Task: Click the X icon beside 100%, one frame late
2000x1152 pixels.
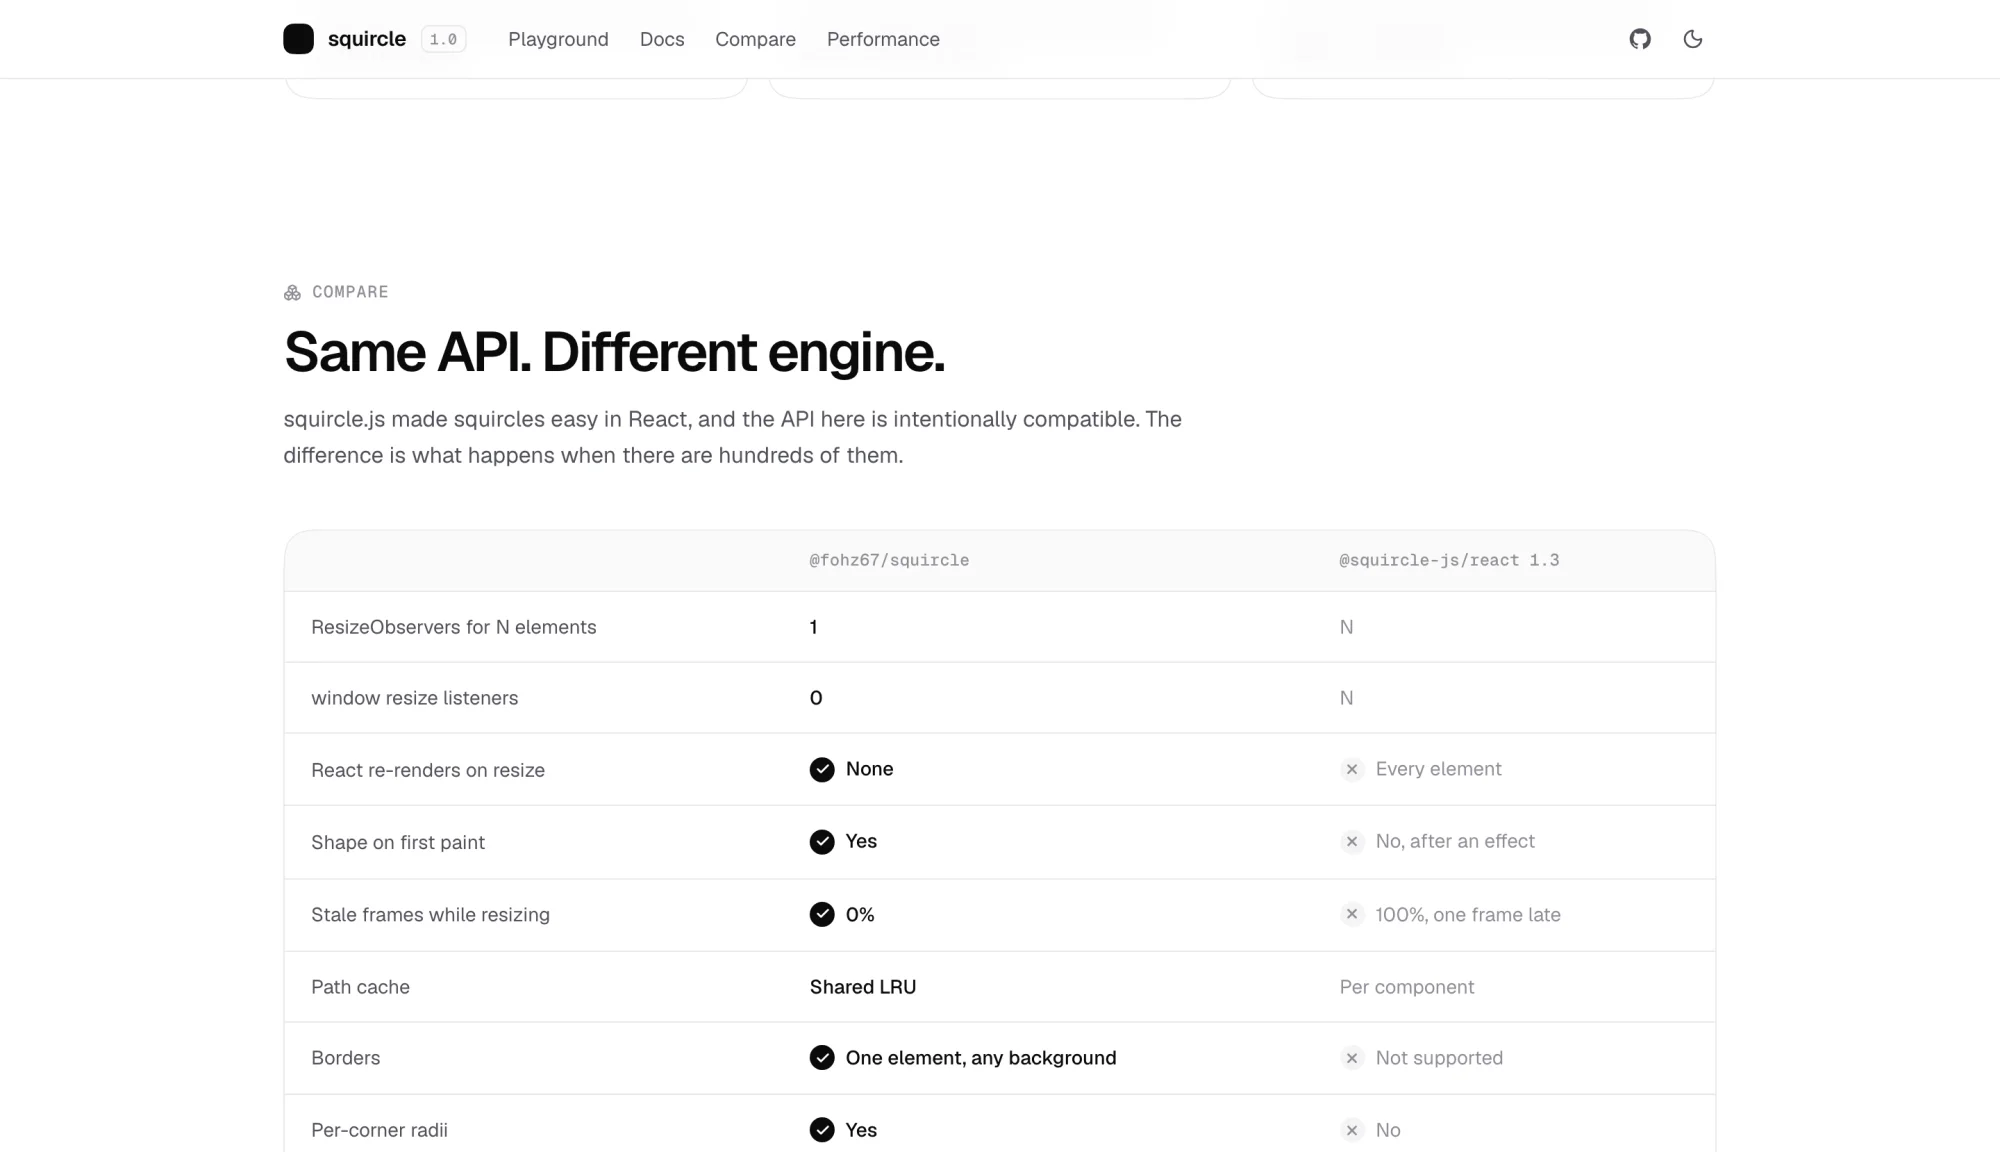Action: [x=1352, y=914]
